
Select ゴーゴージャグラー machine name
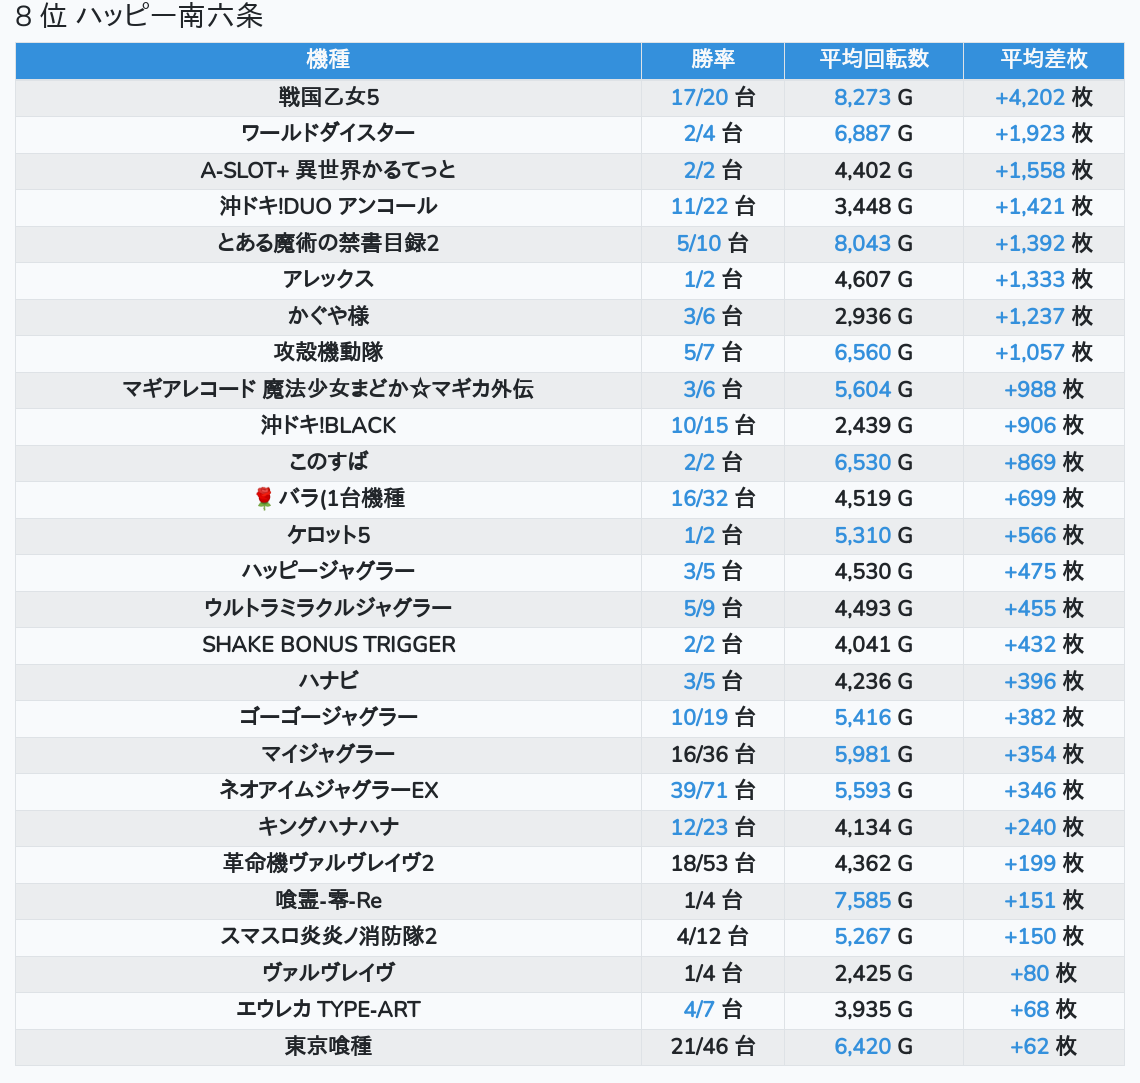328,717
